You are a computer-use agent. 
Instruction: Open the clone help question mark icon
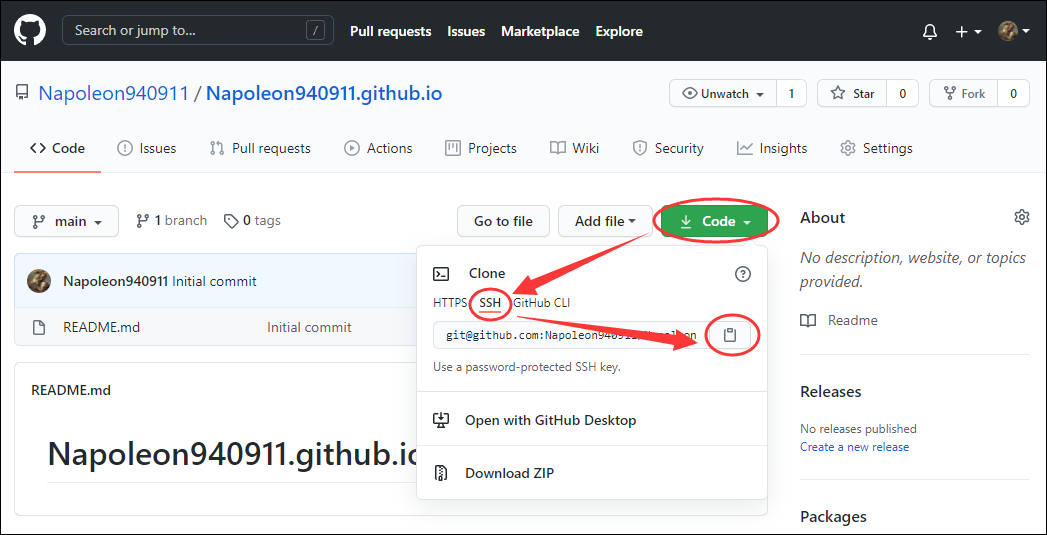coord(742,274)
